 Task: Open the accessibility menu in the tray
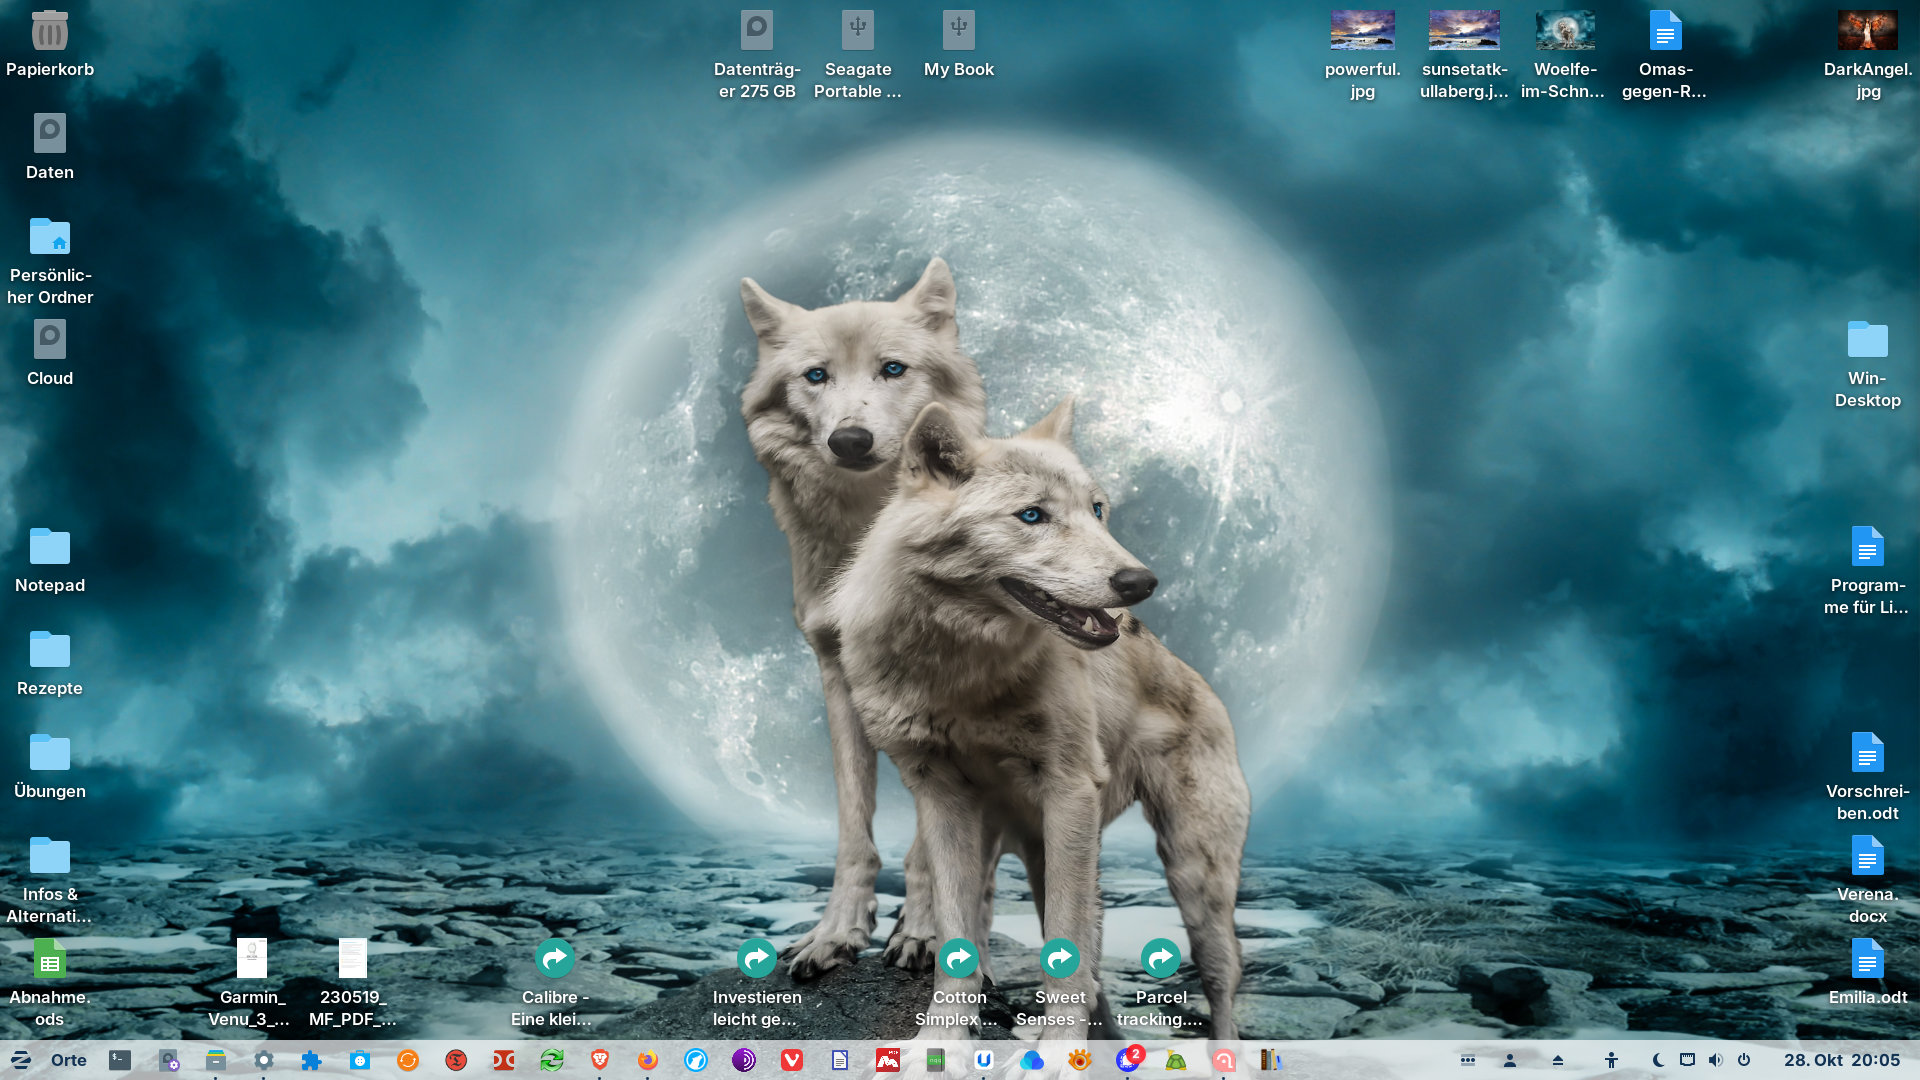click(1611, 1060)
